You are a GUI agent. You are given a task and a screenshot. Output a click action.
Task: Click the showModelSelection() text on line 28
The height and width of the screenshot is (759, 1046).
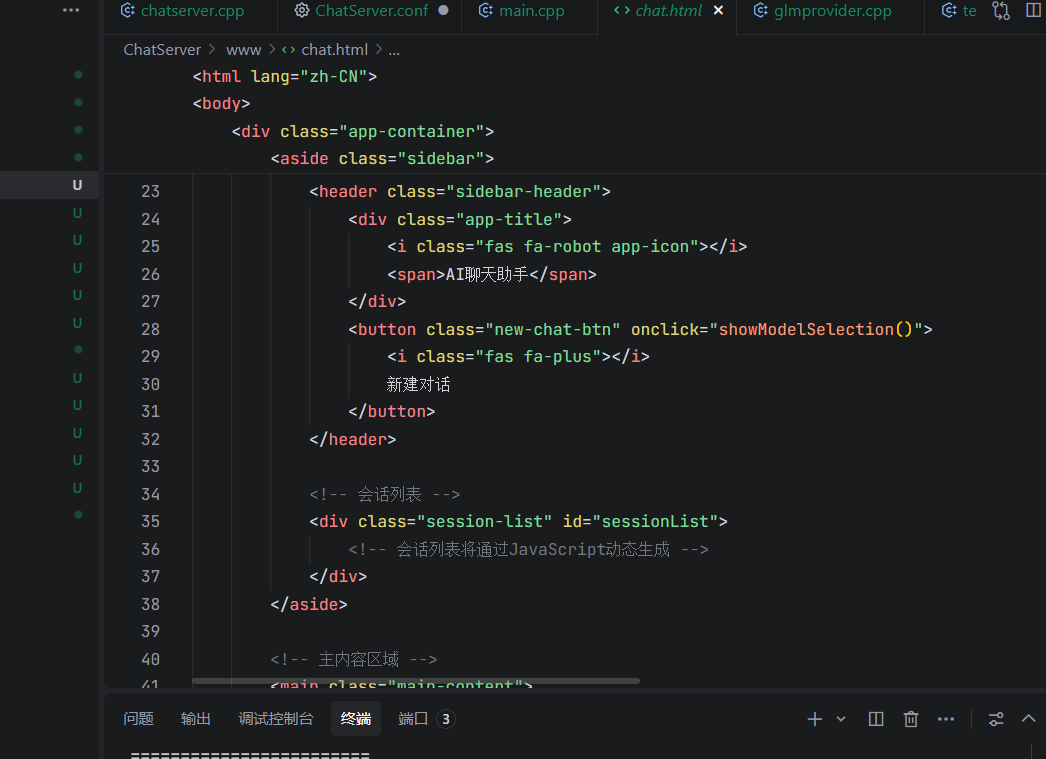(815, 329)
